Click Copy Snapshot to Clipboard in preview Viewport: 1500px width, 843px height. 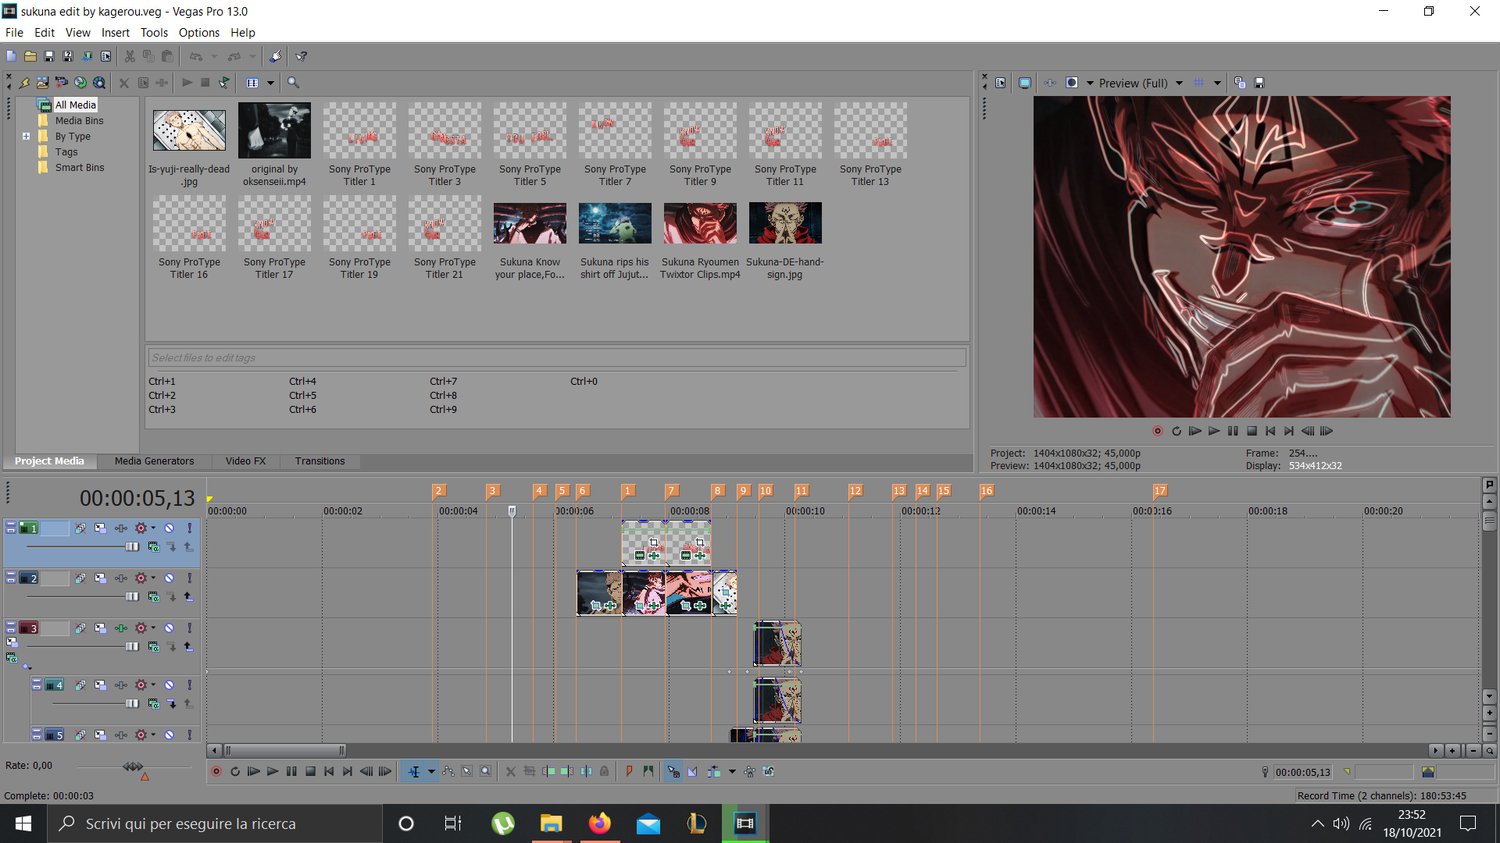tap(1240, 83)
